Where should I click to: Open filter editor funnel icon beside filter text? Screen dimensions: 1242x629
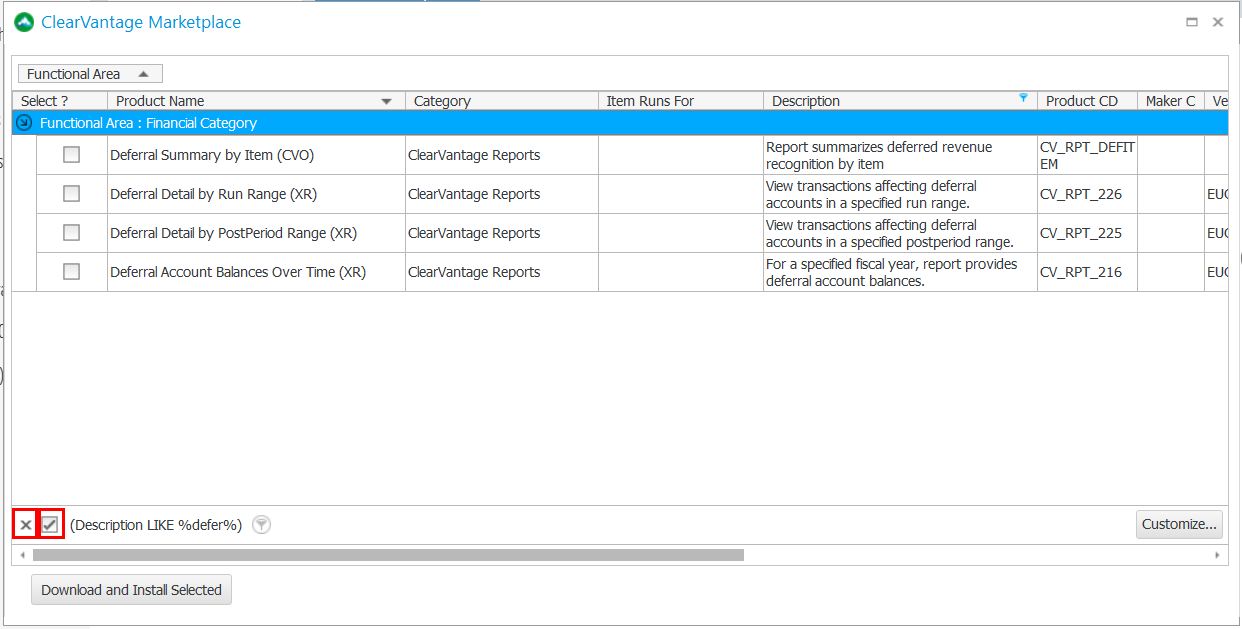(x=261, y=525)
